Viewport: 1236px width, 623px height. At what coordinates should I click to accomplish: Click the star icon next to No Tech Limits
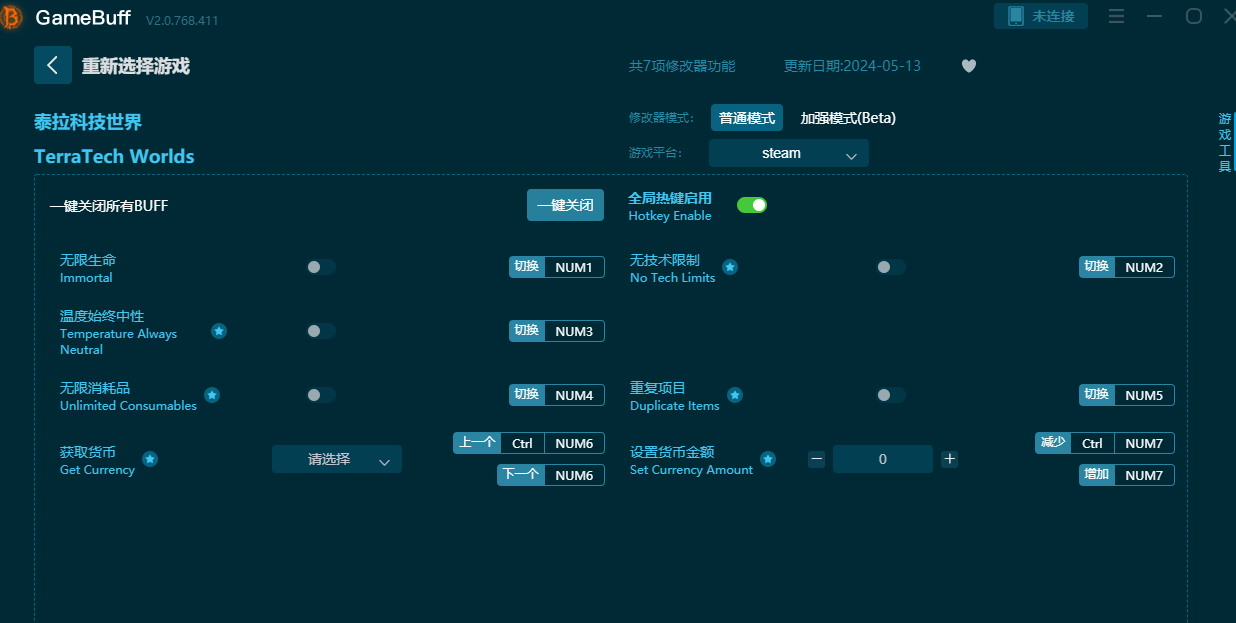[730, 267]
